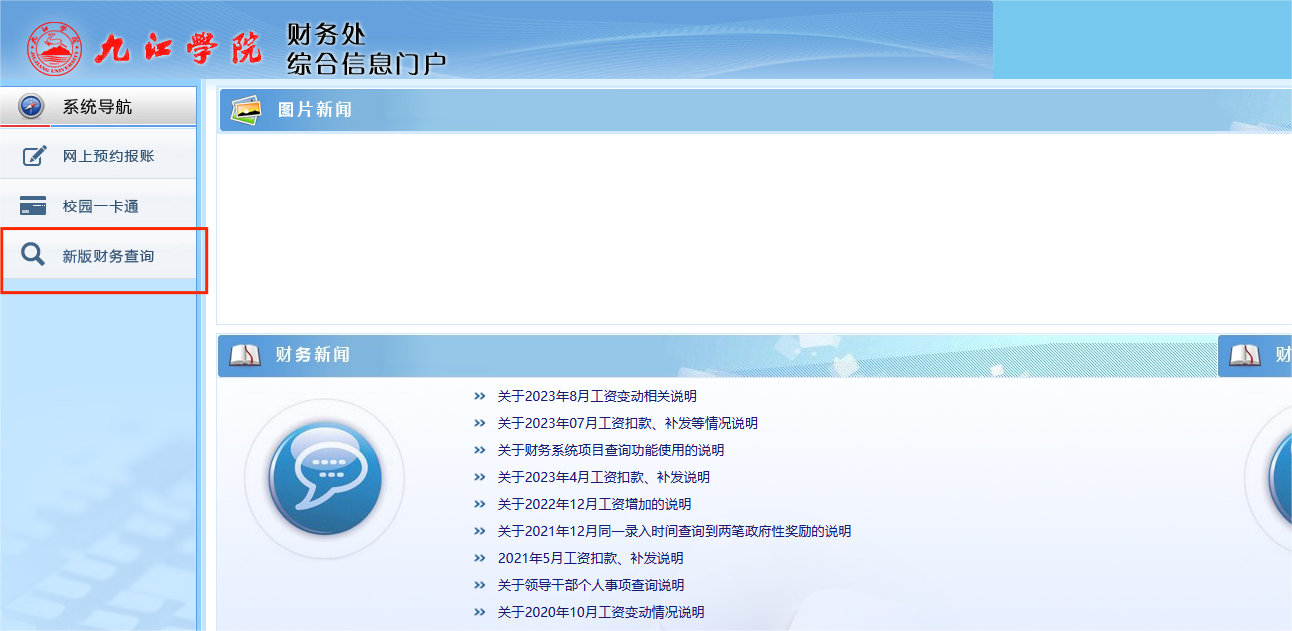Screen dimensions: 1292x631
Task: Open 关于领导干部个人事项查询说明 link
Action: click(590, 585)
